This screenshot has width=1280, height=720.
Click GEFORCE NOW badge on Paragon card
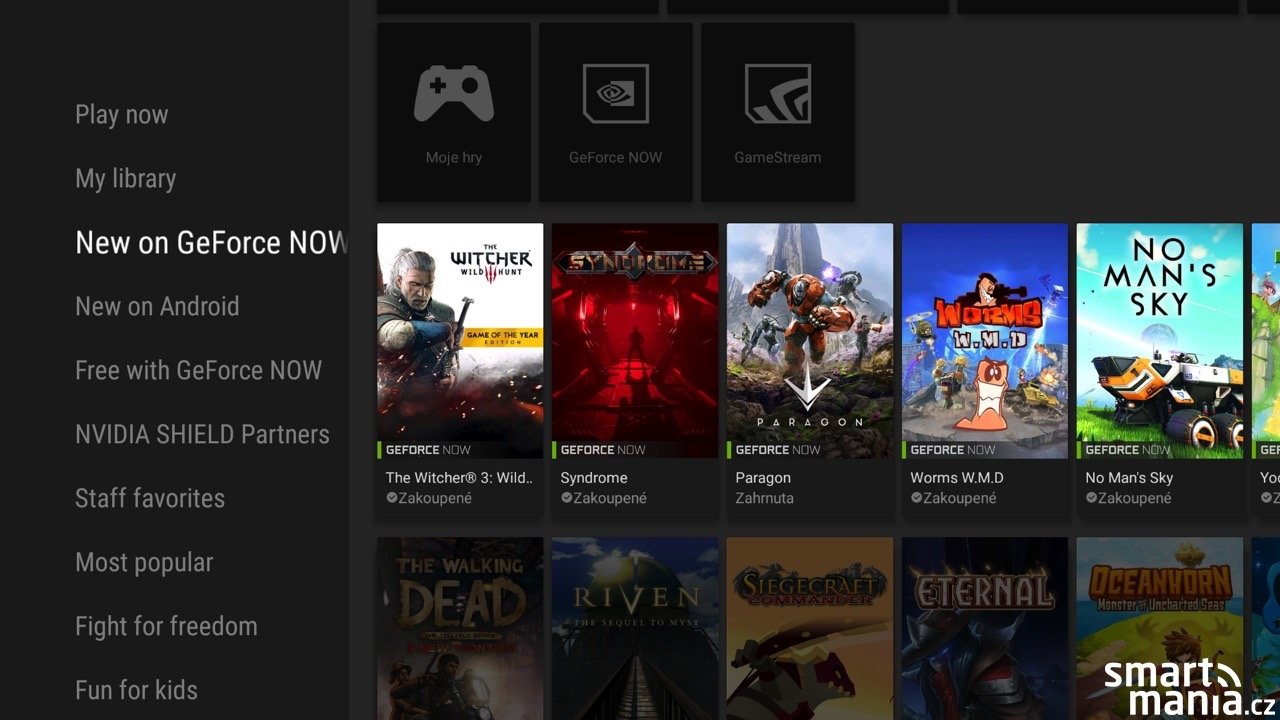click(775, 450)
